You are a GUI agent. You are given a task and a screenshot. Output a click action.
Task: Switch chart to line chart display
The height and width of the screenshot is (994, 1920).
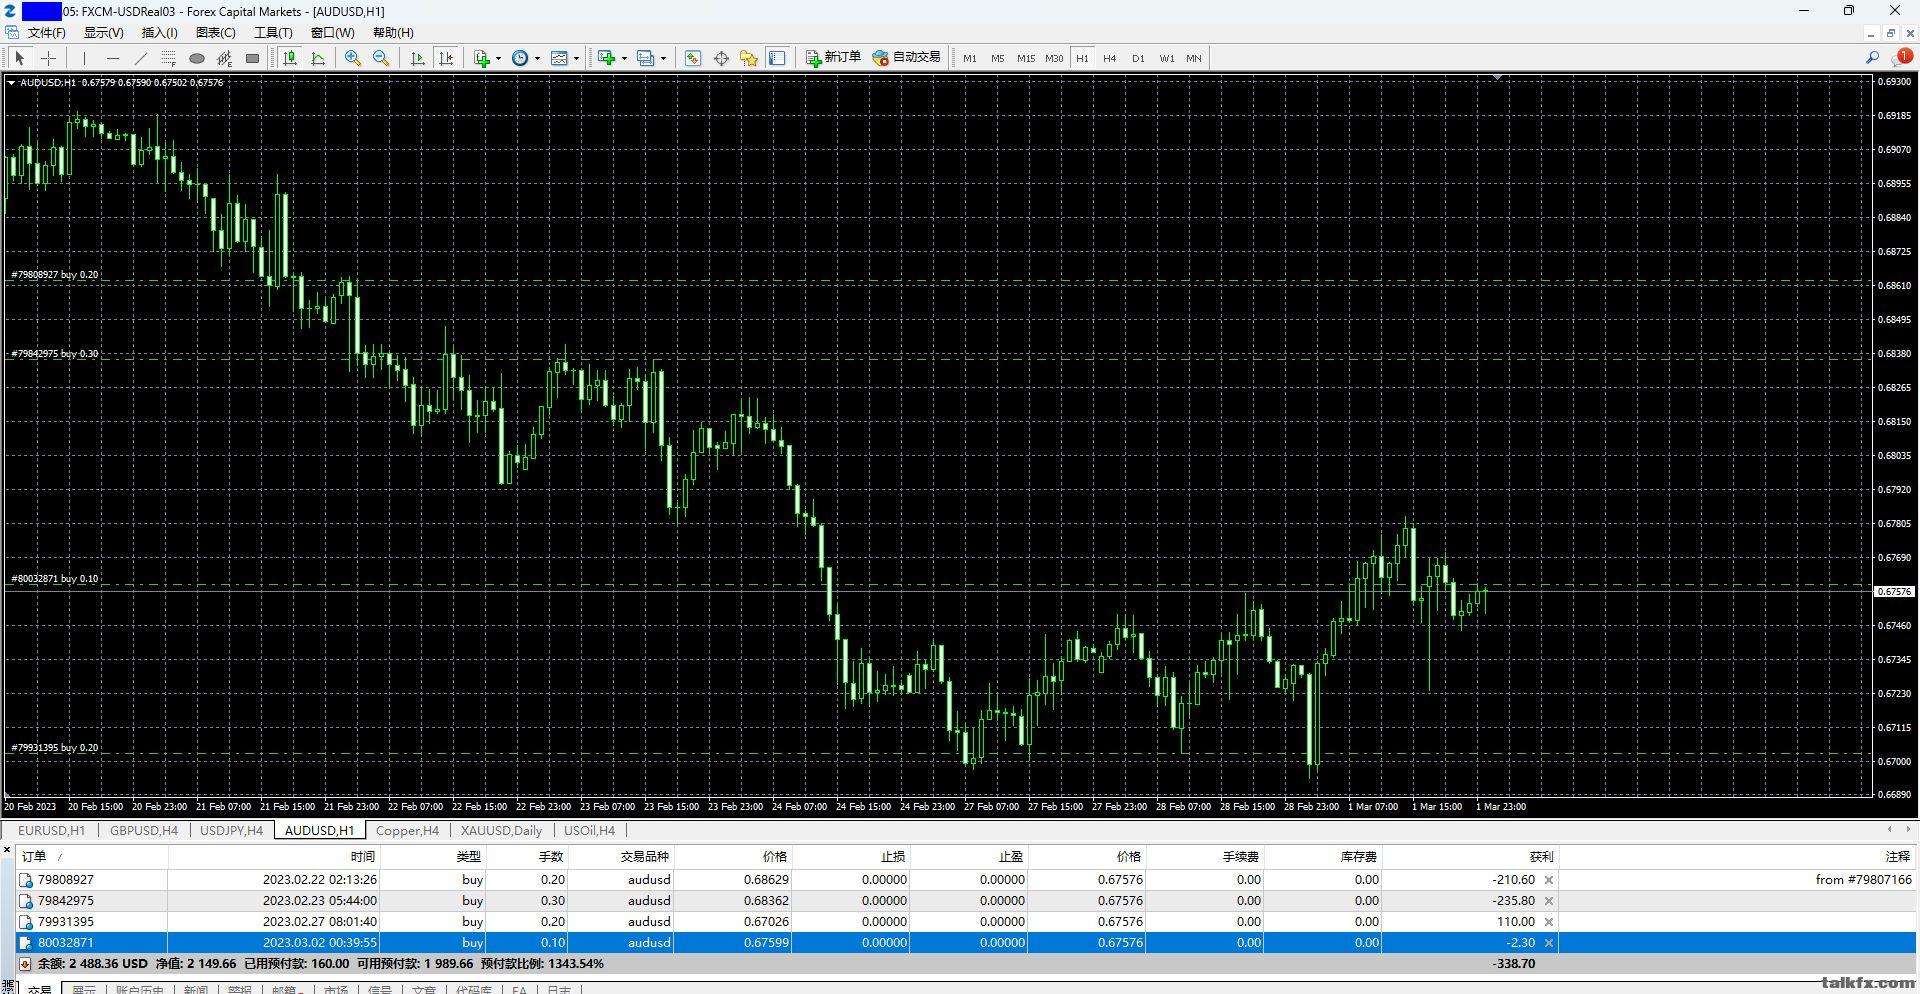318,58
